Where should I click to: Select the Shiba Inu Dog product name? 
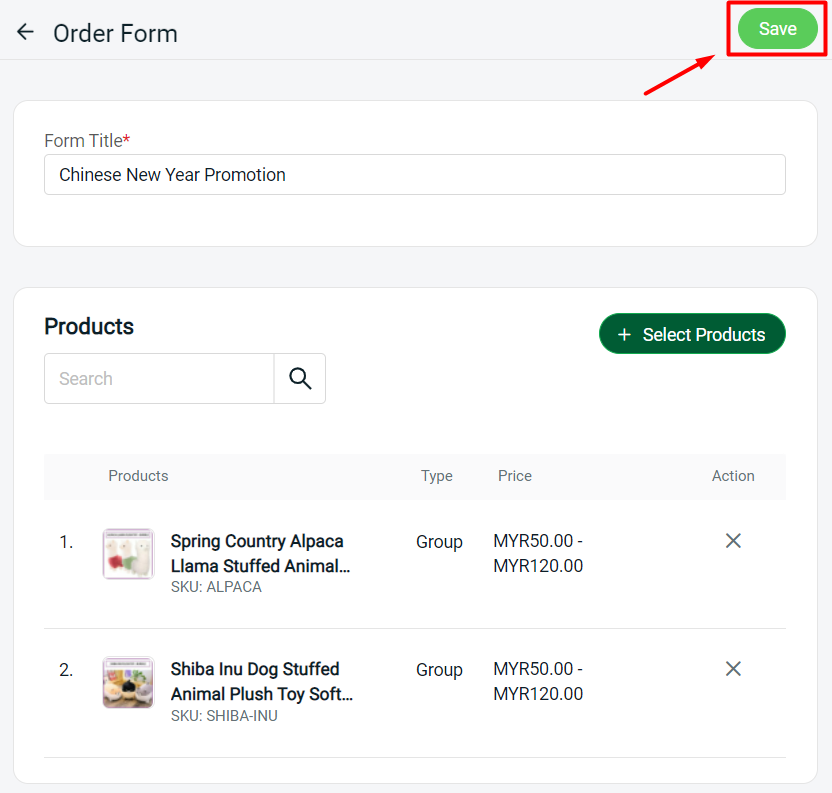coord(262,682)
